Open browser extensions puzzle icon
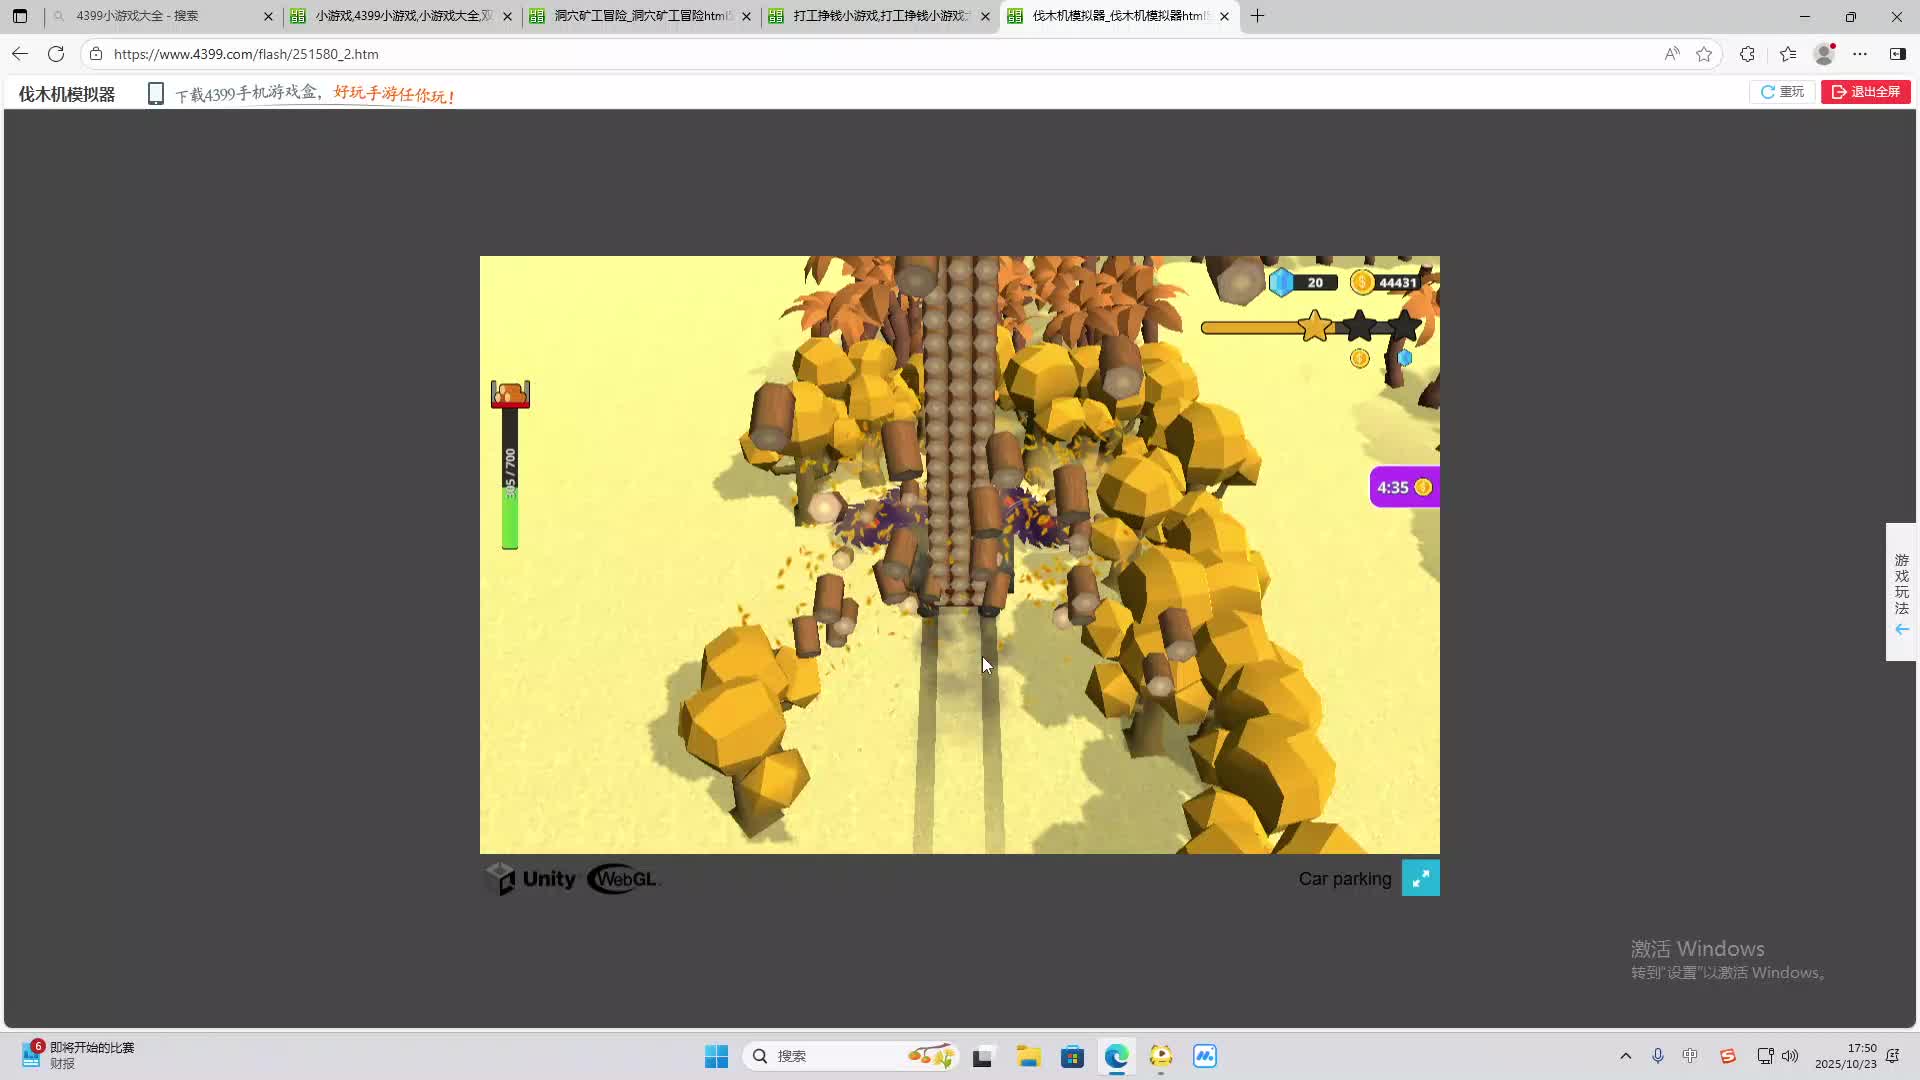 pos(1747,54)
